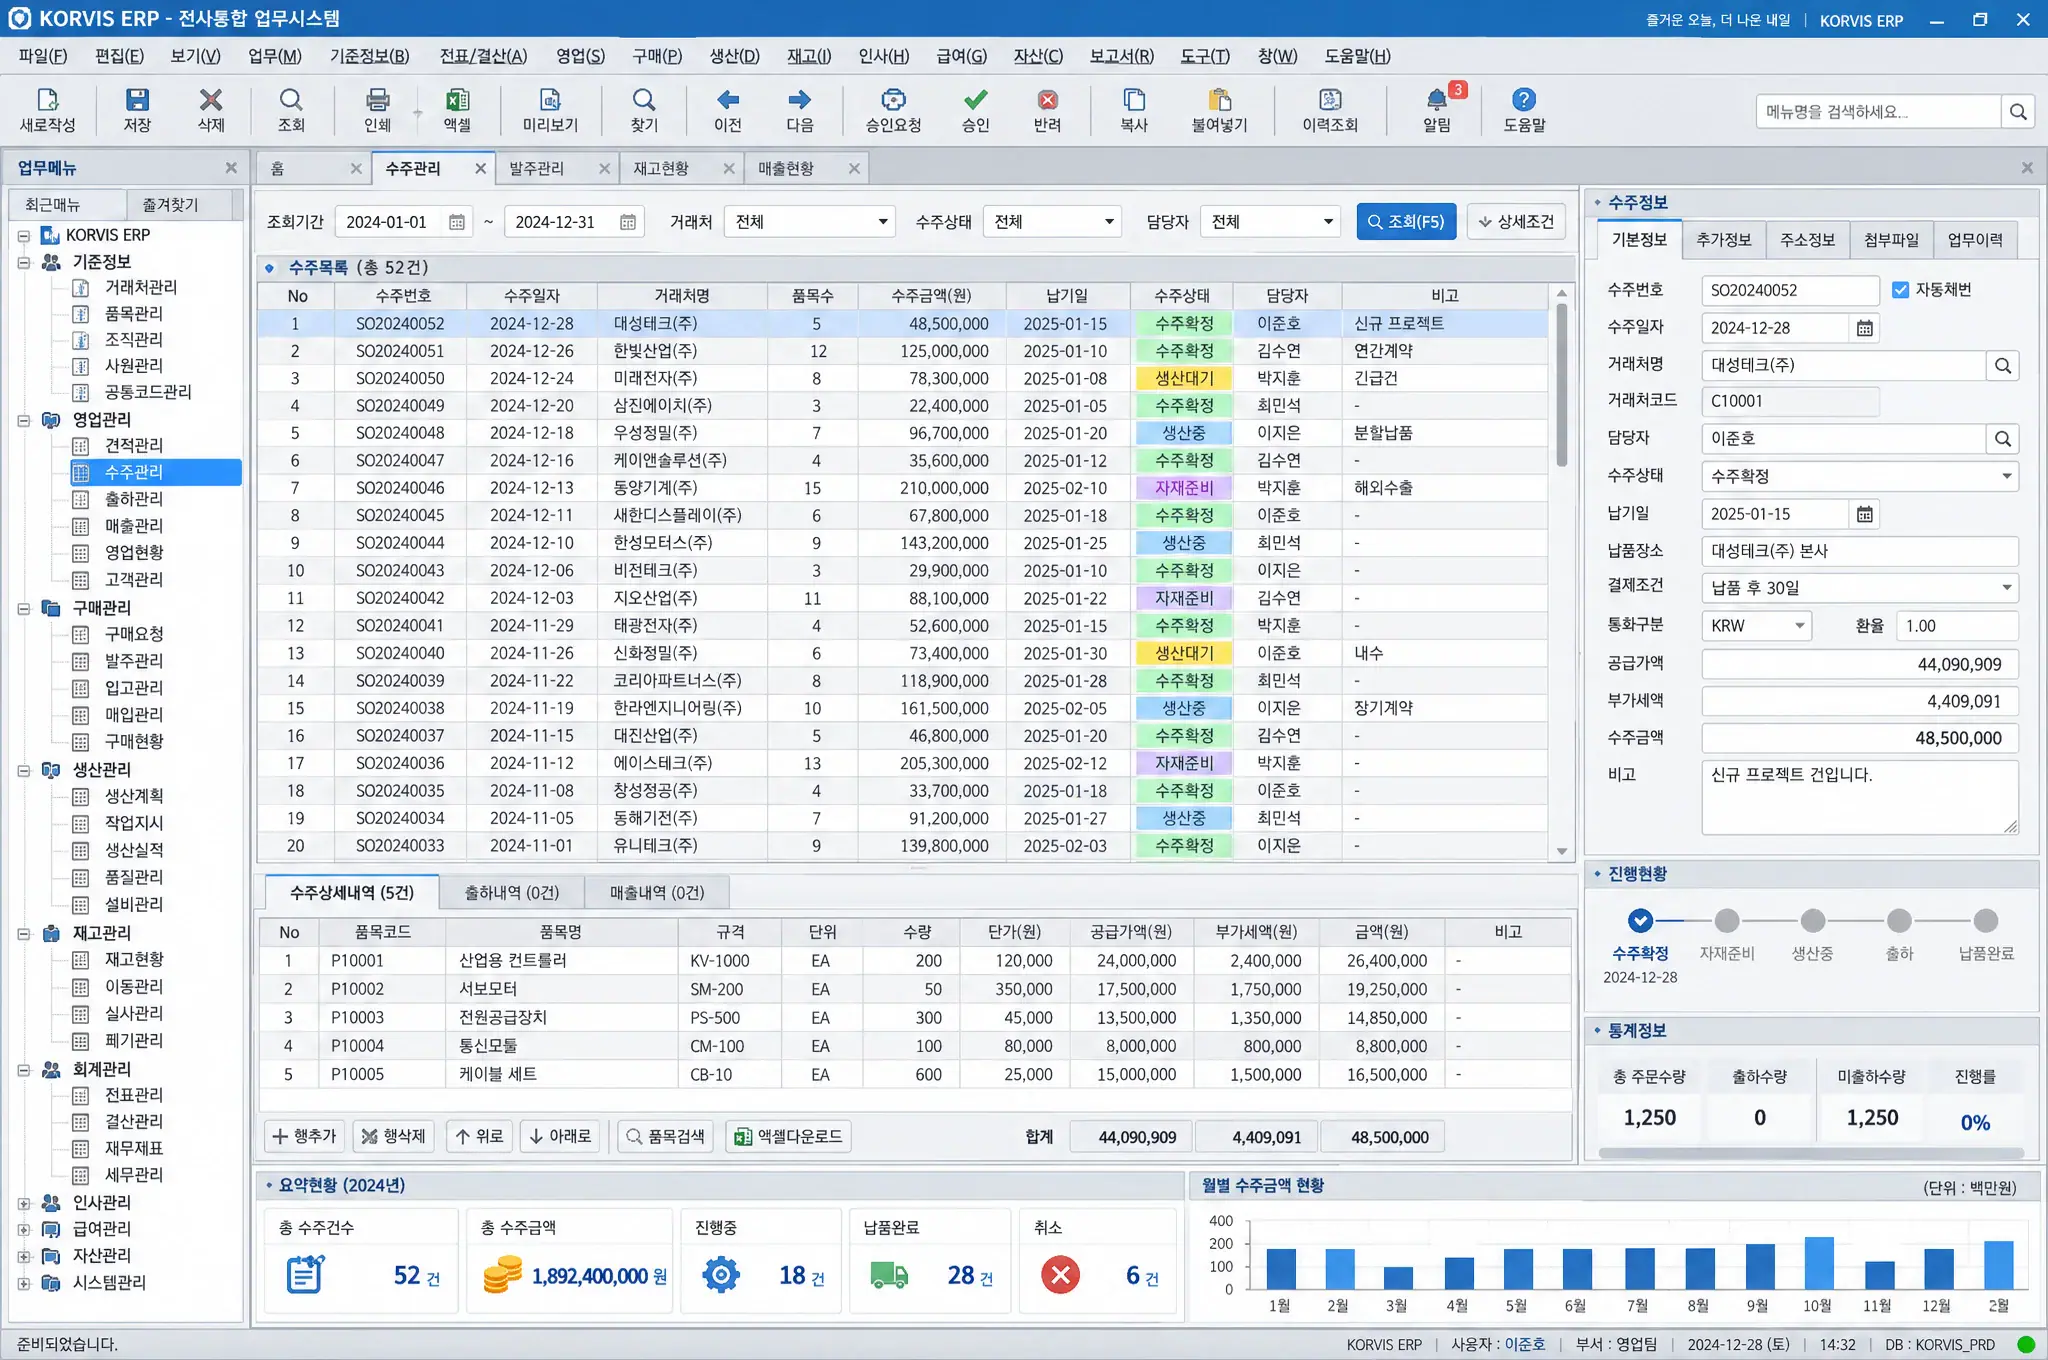Screen dimensions: 2048x1360
Task: Open the 통화구분 KRW dropdown
Action: [1757, 626]
